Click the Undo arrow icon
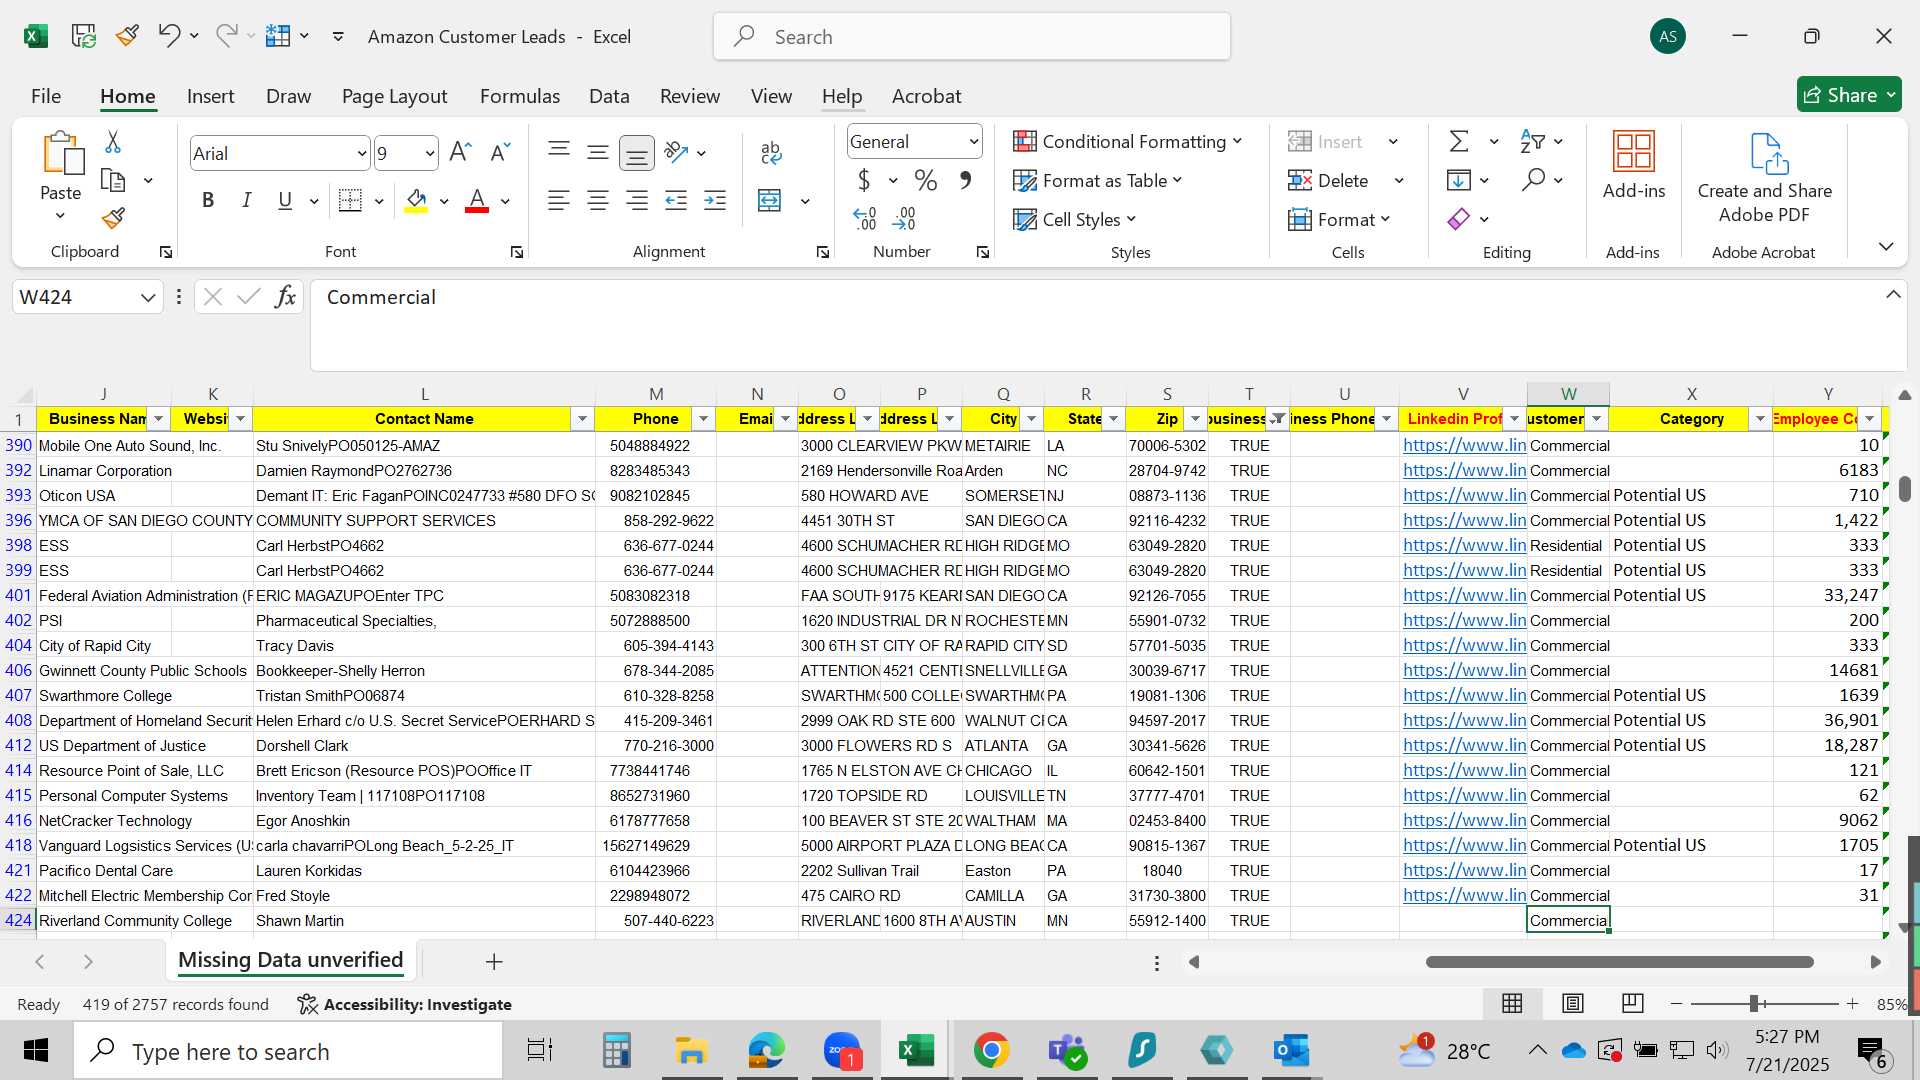This screenshot has height=1080, width=1920. pyautogui.click(x=168, y=36)
